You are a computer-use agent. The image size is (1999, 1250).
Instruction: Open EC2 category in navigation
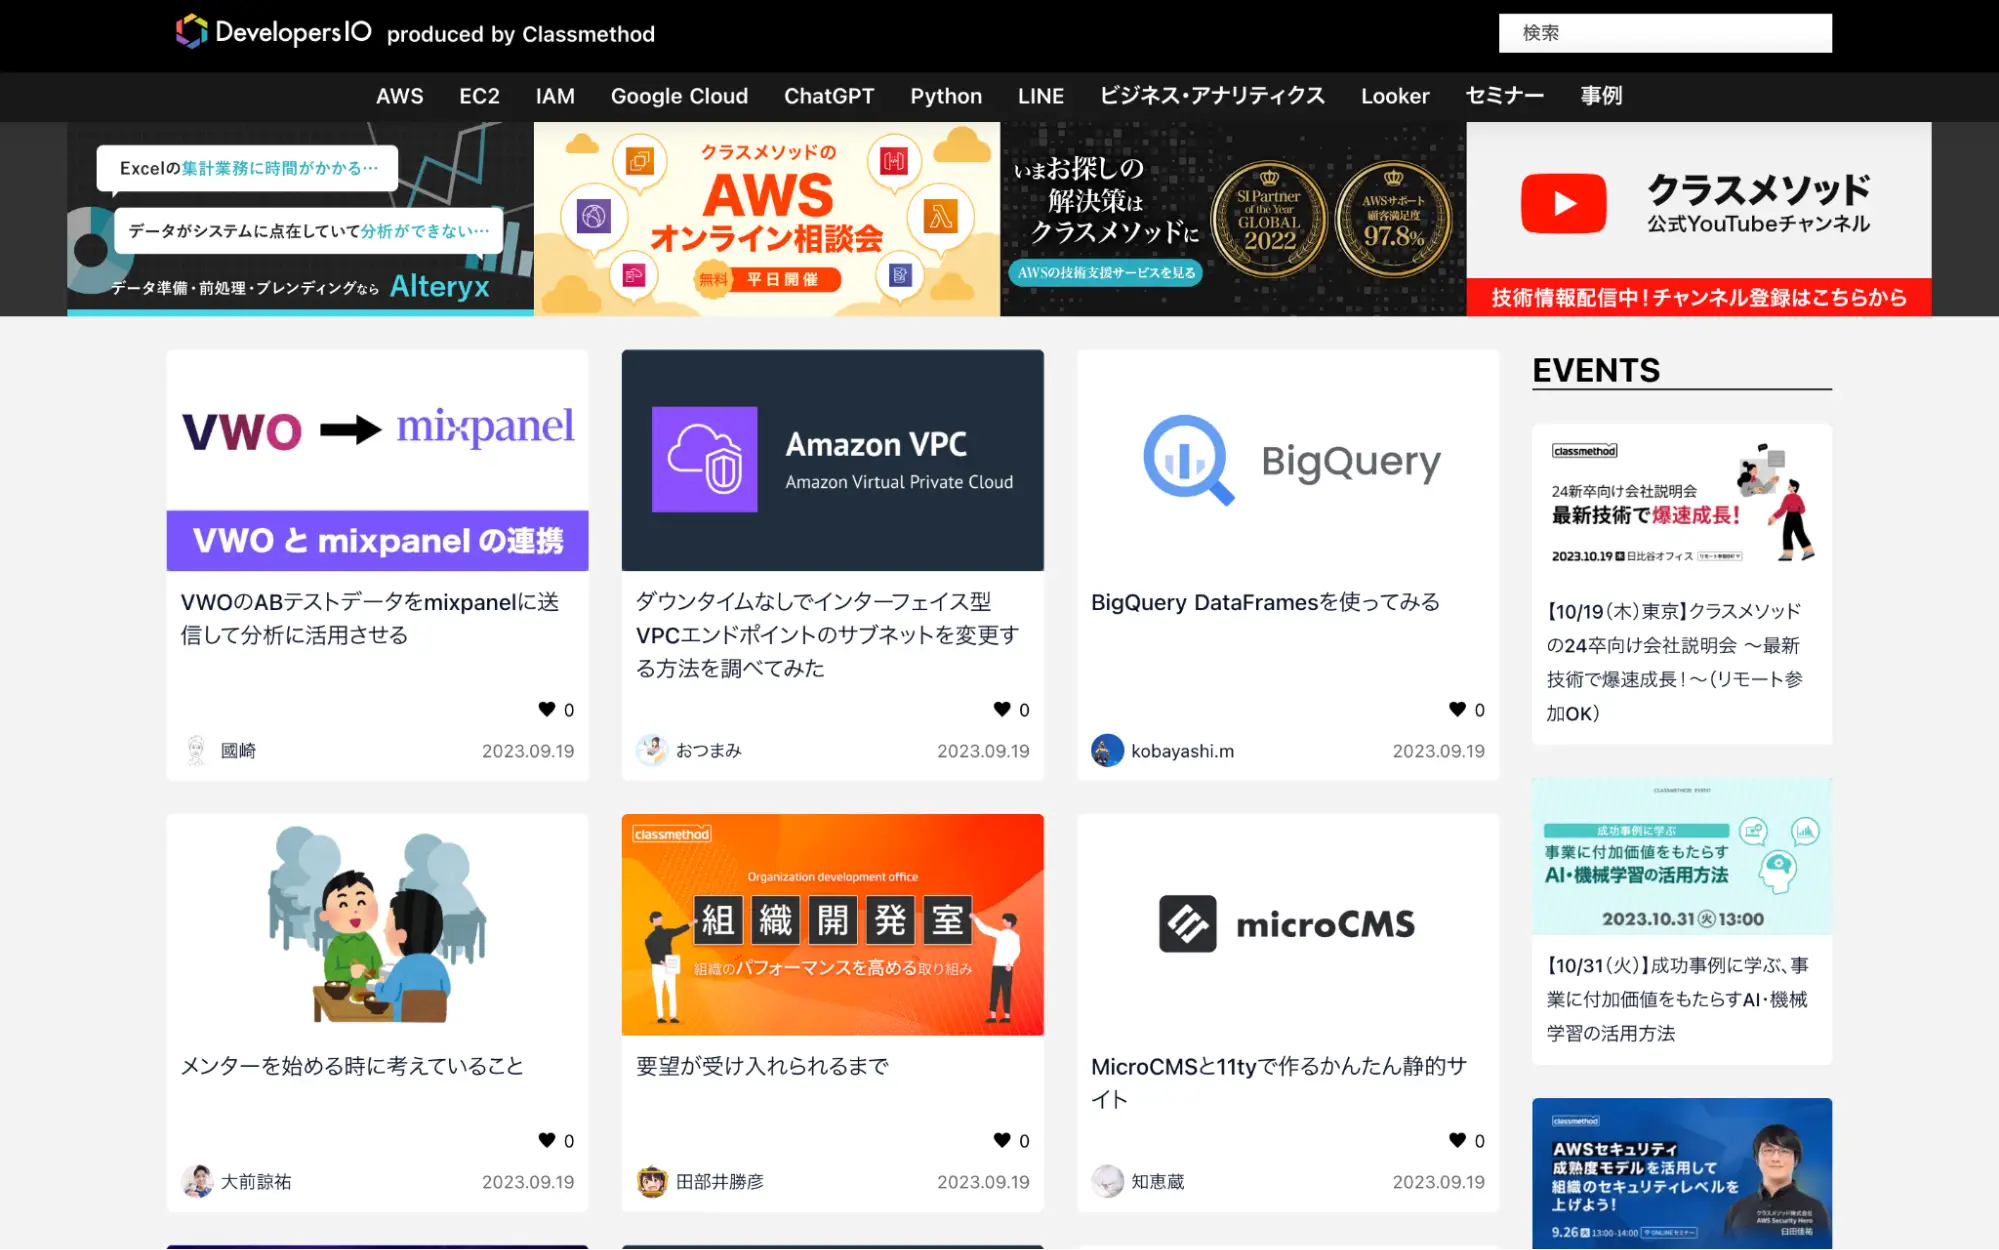pyautogui.click(x=479, y=96)
